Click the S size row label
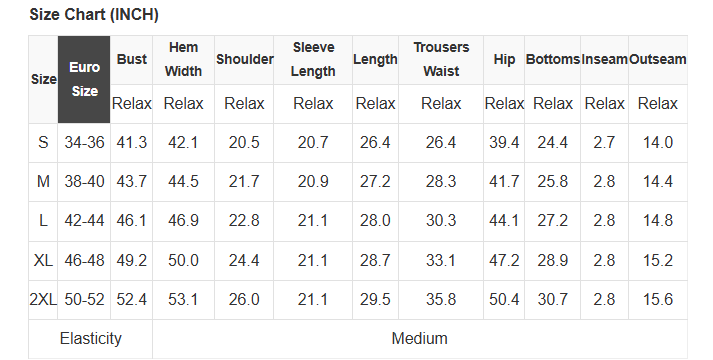 (x=43, y=143)
